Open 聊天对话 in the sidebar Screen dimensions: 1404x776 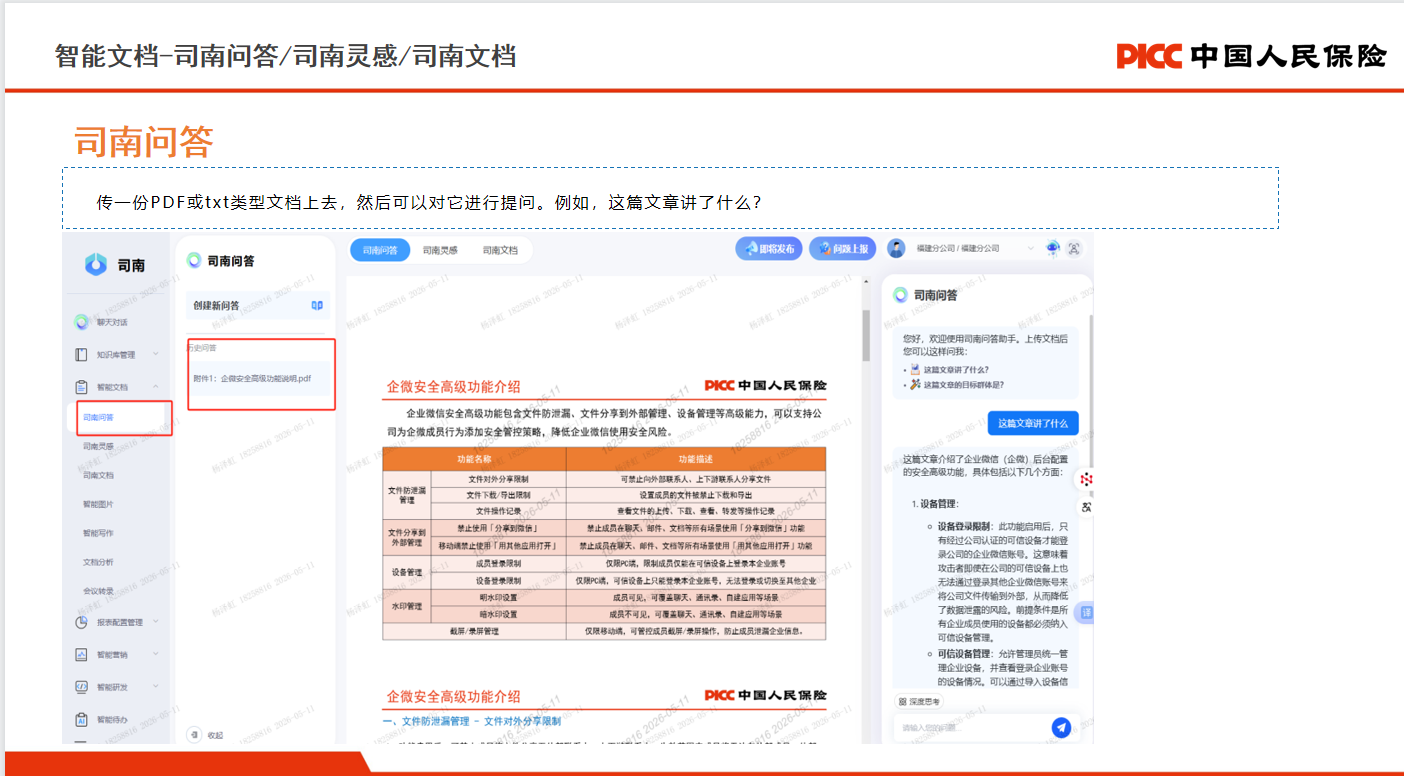coord(111,322)
